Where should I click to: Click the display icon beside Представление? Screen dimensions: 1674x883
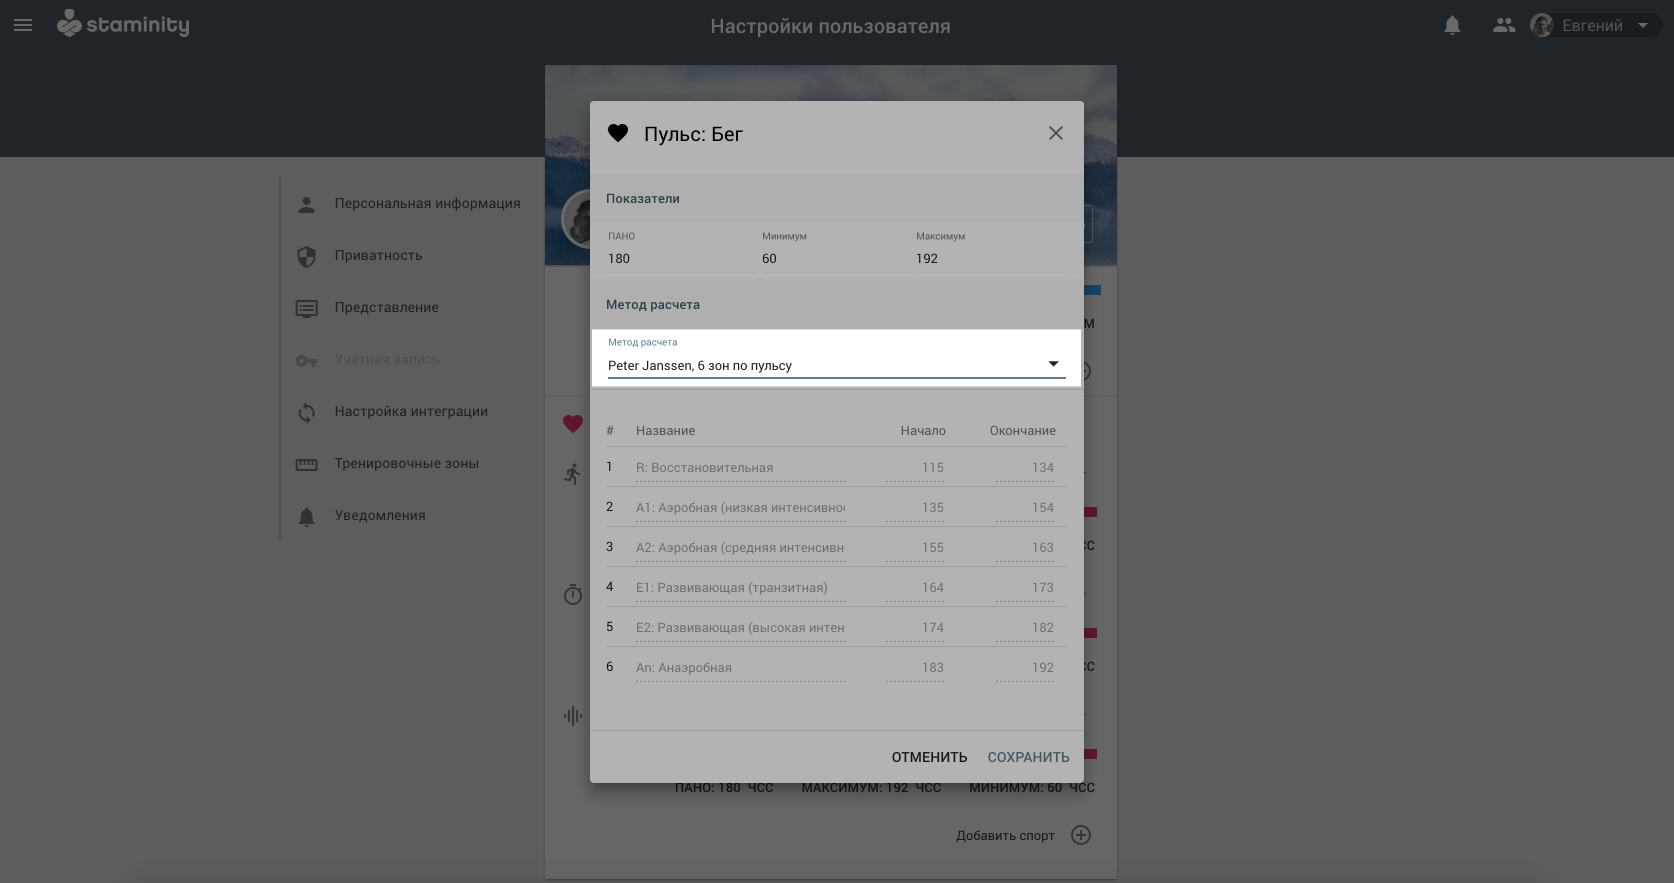(x=307, y=308)
